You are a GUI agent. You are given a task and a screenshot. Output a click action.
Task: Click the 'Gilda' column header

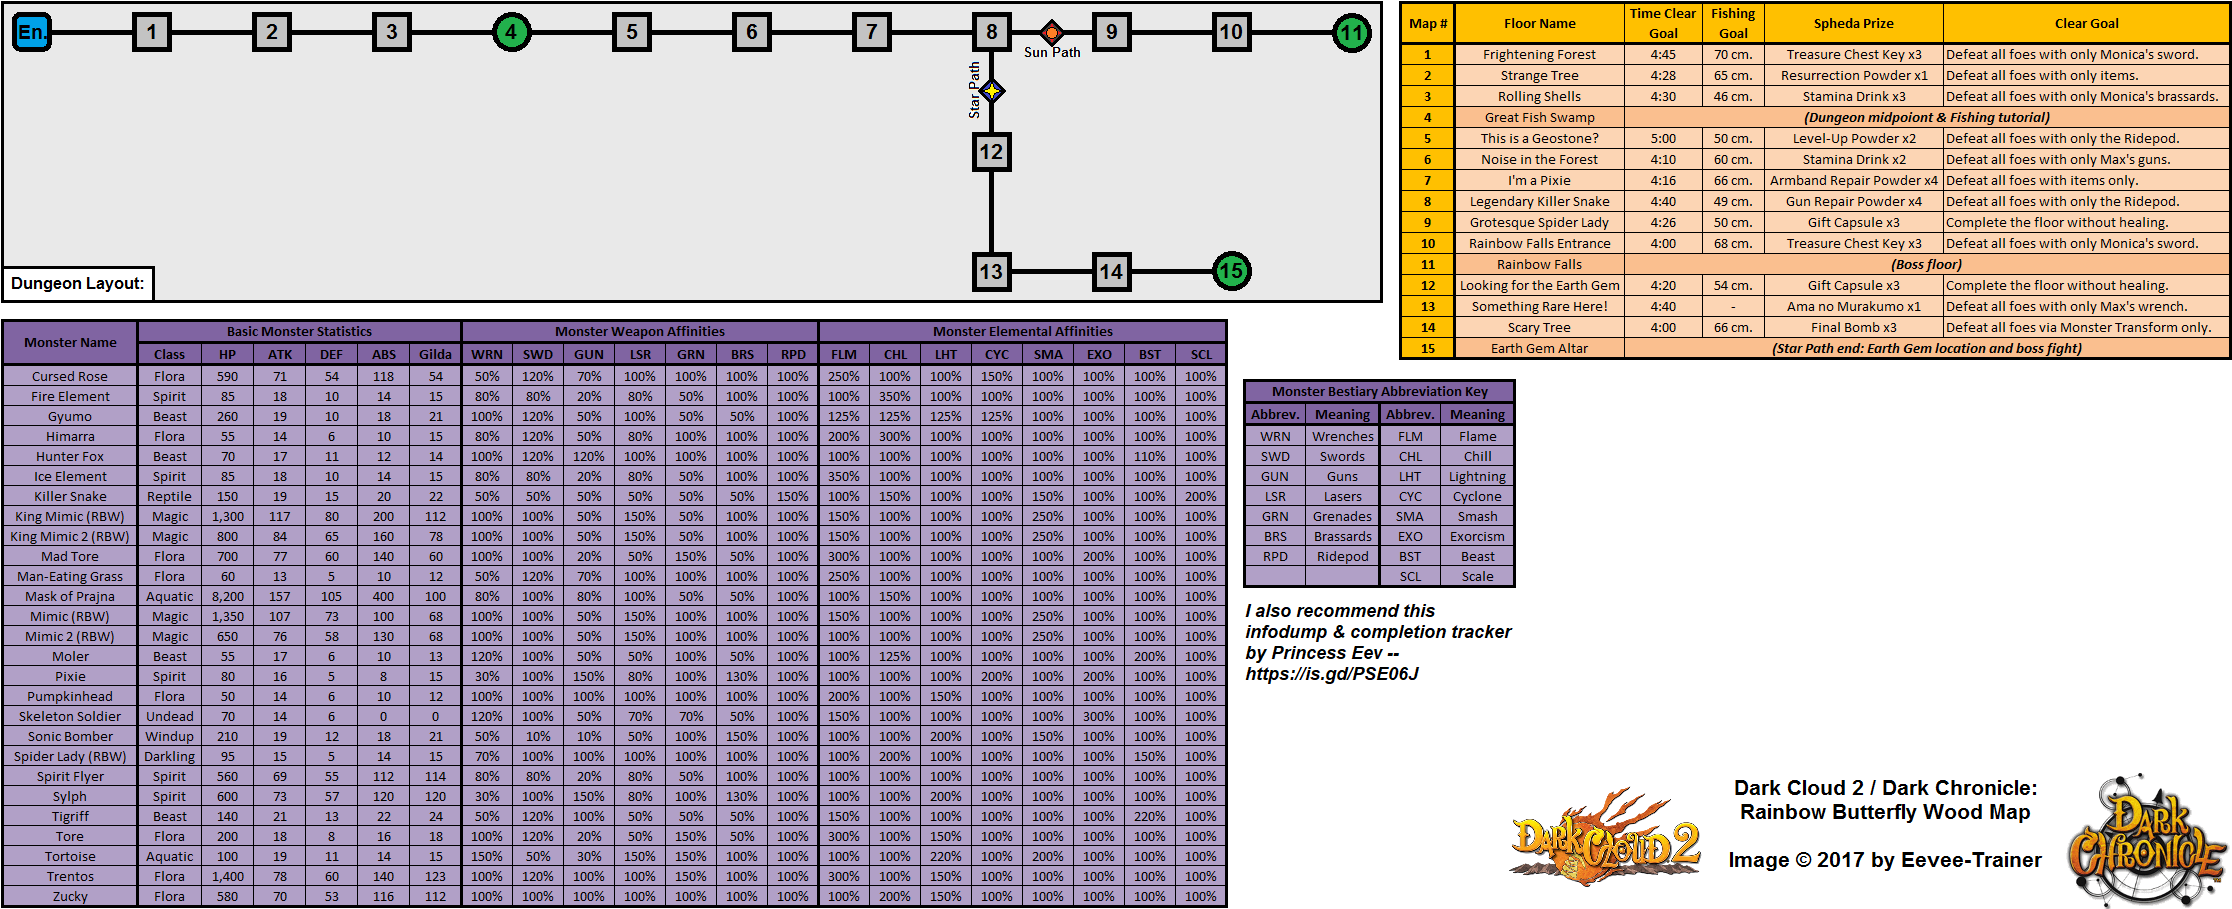pos(435,354)
